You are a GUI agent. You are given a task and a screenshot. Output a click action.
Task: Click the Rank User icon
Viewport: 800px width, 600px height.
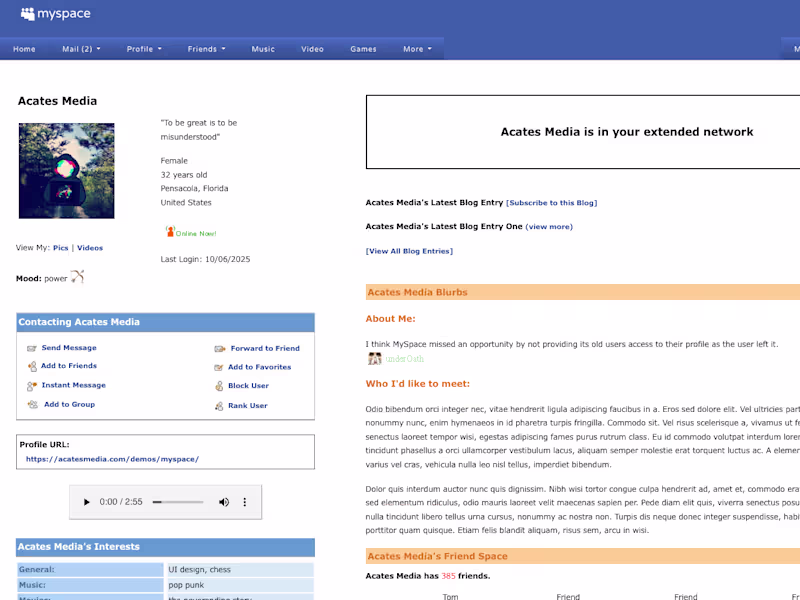[x=218, y=404]
